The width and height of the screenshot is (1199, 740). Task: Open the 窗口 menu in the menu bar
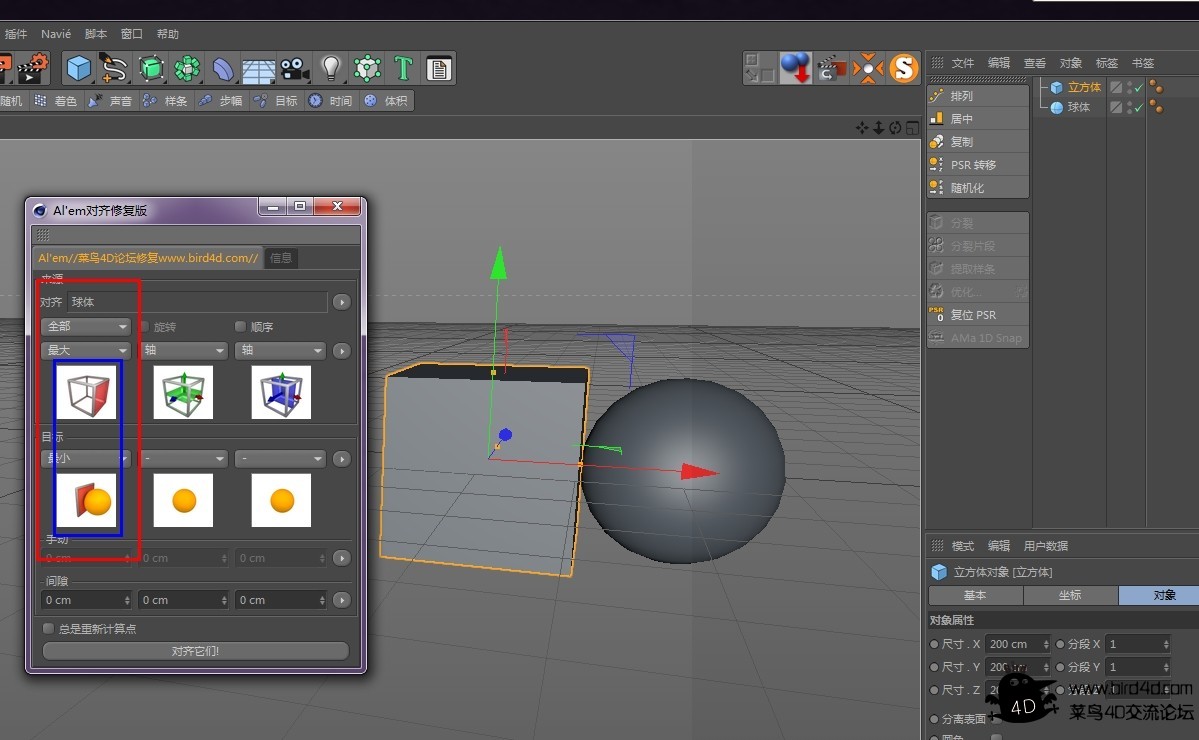(x=130, y=33)
